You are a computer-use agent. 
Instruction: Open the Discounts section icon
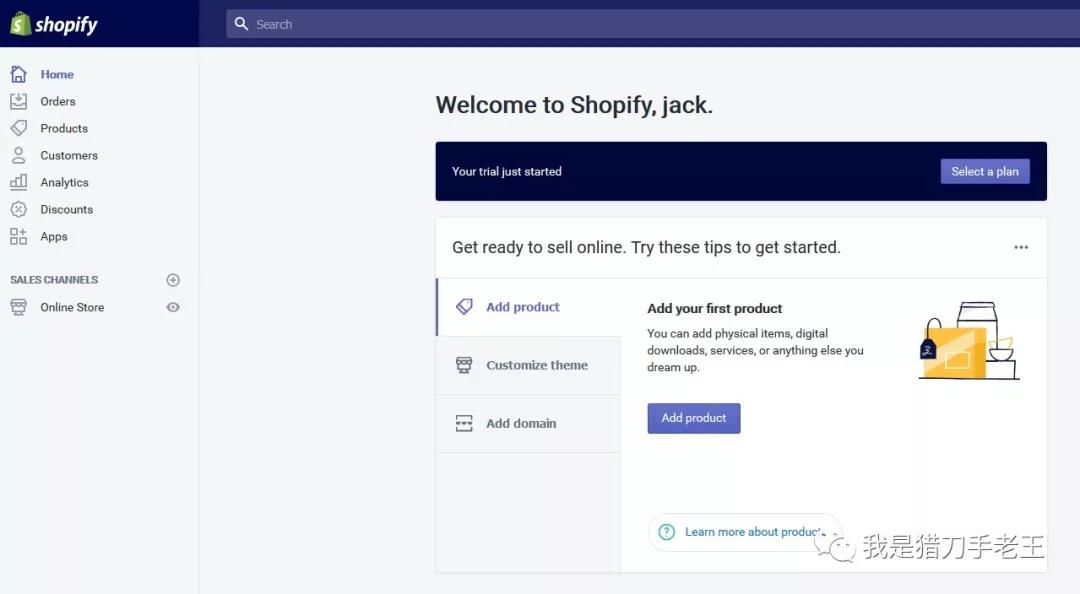(x=20, y=209)
